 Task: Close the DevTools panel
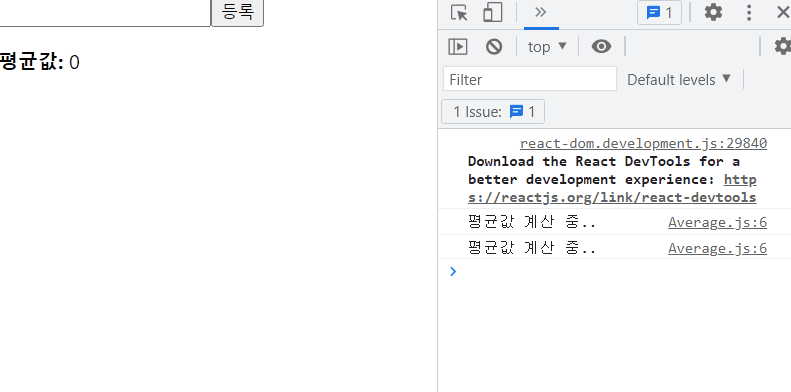[783, 12]
